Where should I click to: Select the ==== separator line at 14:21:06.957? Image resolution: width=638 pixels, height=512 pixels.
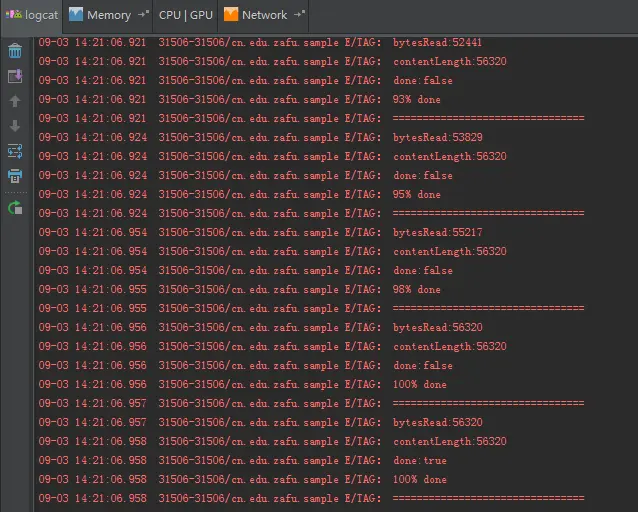pyautogui.click(x=312, y=403)
